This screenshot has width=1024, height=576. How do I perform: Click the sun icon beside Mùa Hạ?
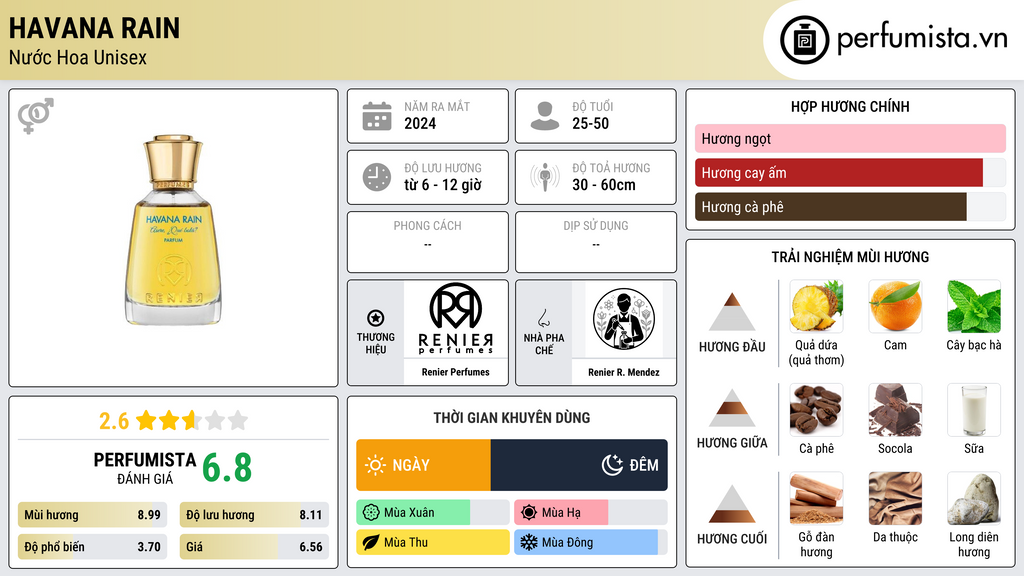tap(529, 513)
